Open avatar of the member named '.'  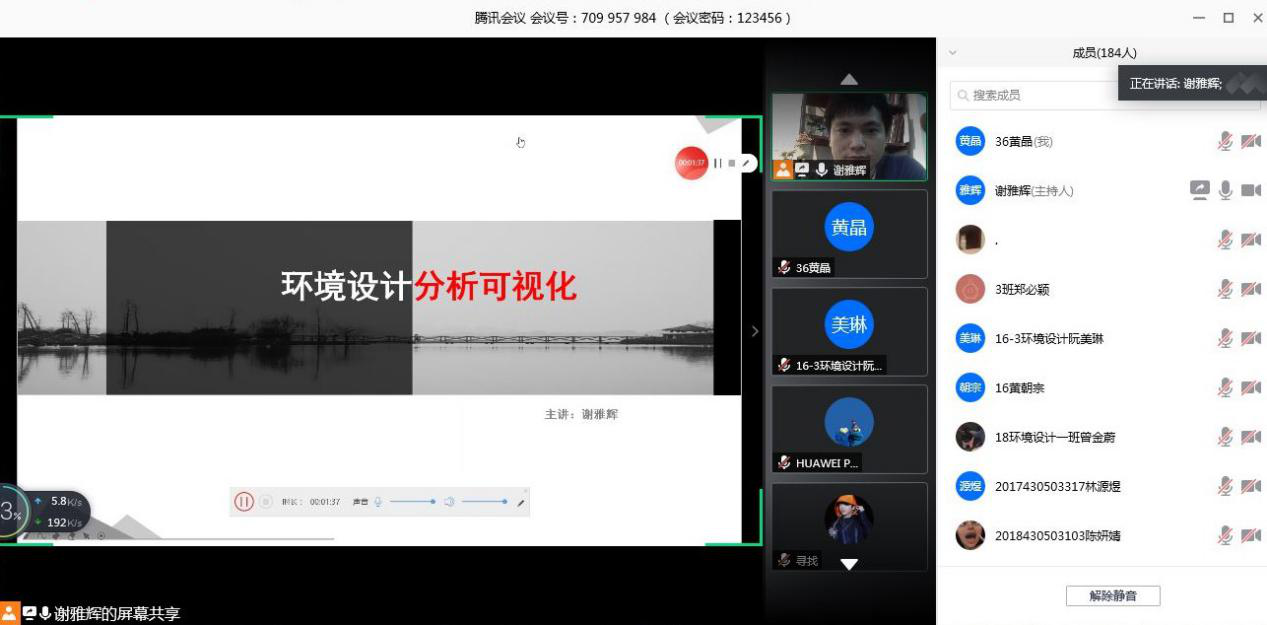tap(970, 239)
